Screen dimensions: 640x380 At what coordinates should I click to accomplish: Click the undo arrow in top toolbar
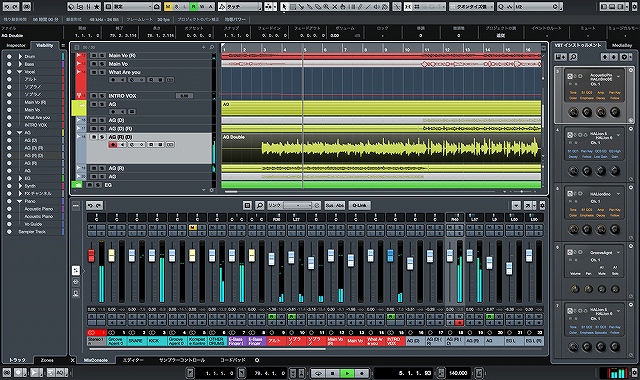pos(6,7)
